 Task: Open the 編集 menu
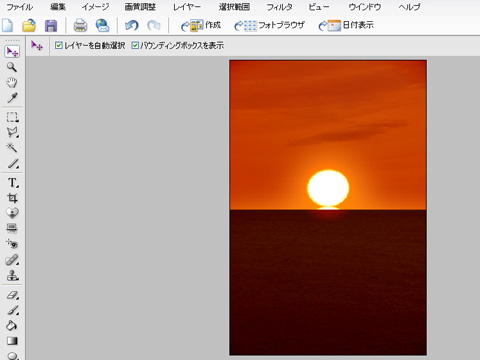pos(58,7)
